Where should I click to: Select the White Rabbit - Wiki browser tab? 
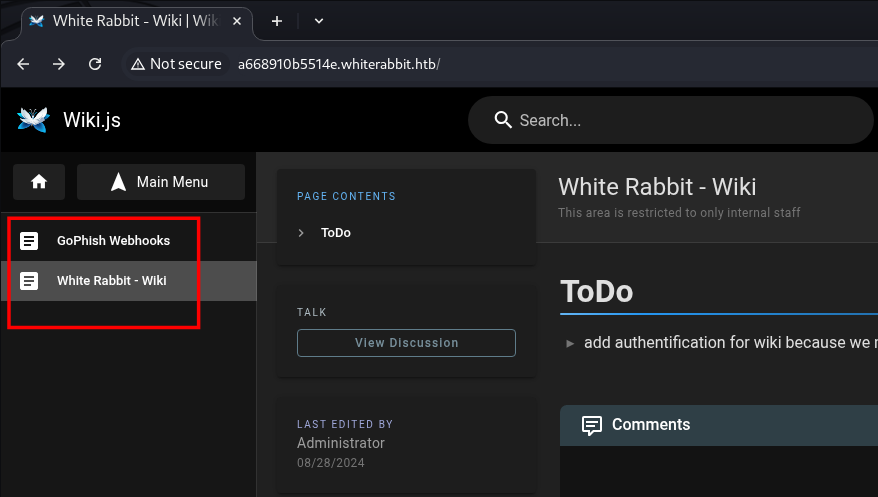[x=130, y=21]
